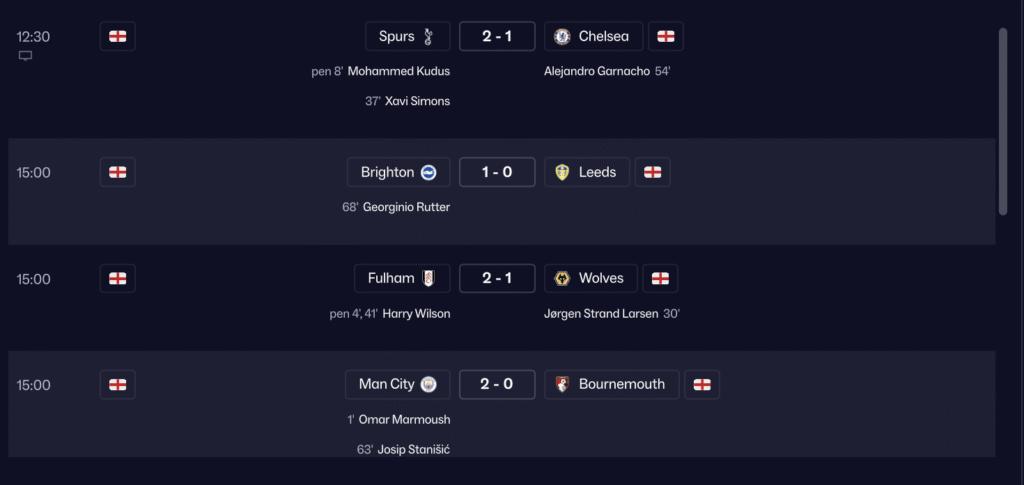This screenshot has height=485, width=1024.
Task: Click goalscorer Mohammed Kudus
Action: (x=398, y=72)
